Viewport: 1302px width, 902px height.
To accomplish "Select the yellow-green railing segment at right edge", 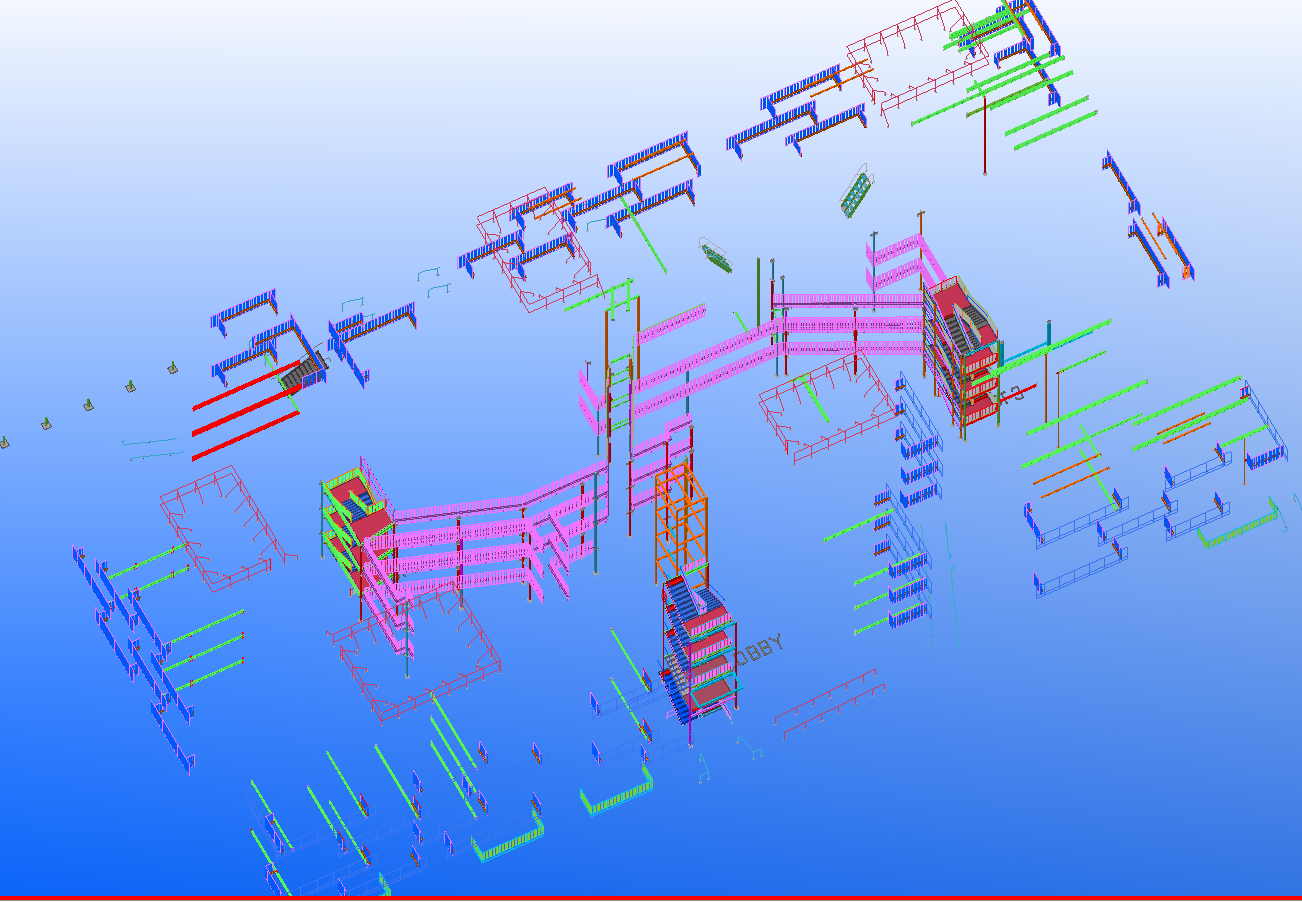I will tap(1240, 527).
